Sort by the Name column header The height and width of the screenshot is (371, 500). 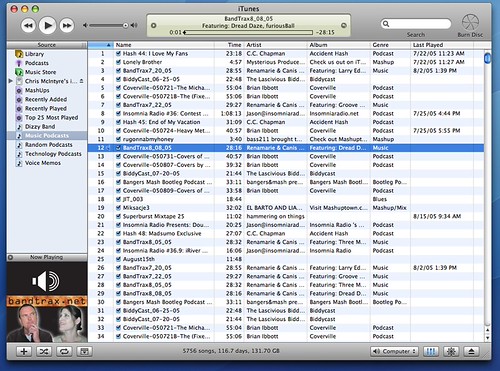(164, 45)
